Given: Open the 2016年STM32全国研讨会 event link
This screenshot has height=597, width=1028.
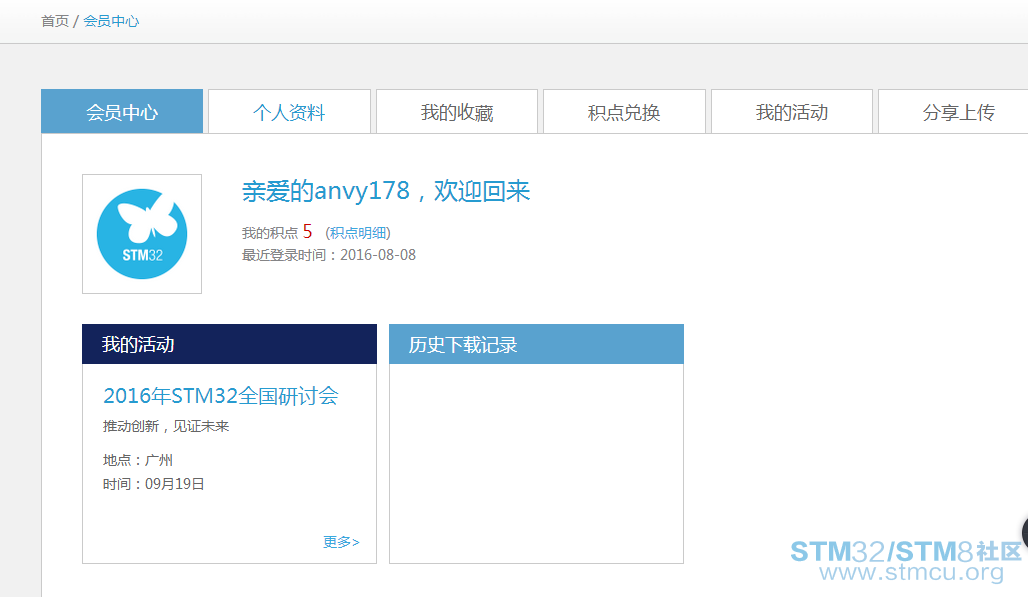Looking at the screenshot, I should (221, 396).
